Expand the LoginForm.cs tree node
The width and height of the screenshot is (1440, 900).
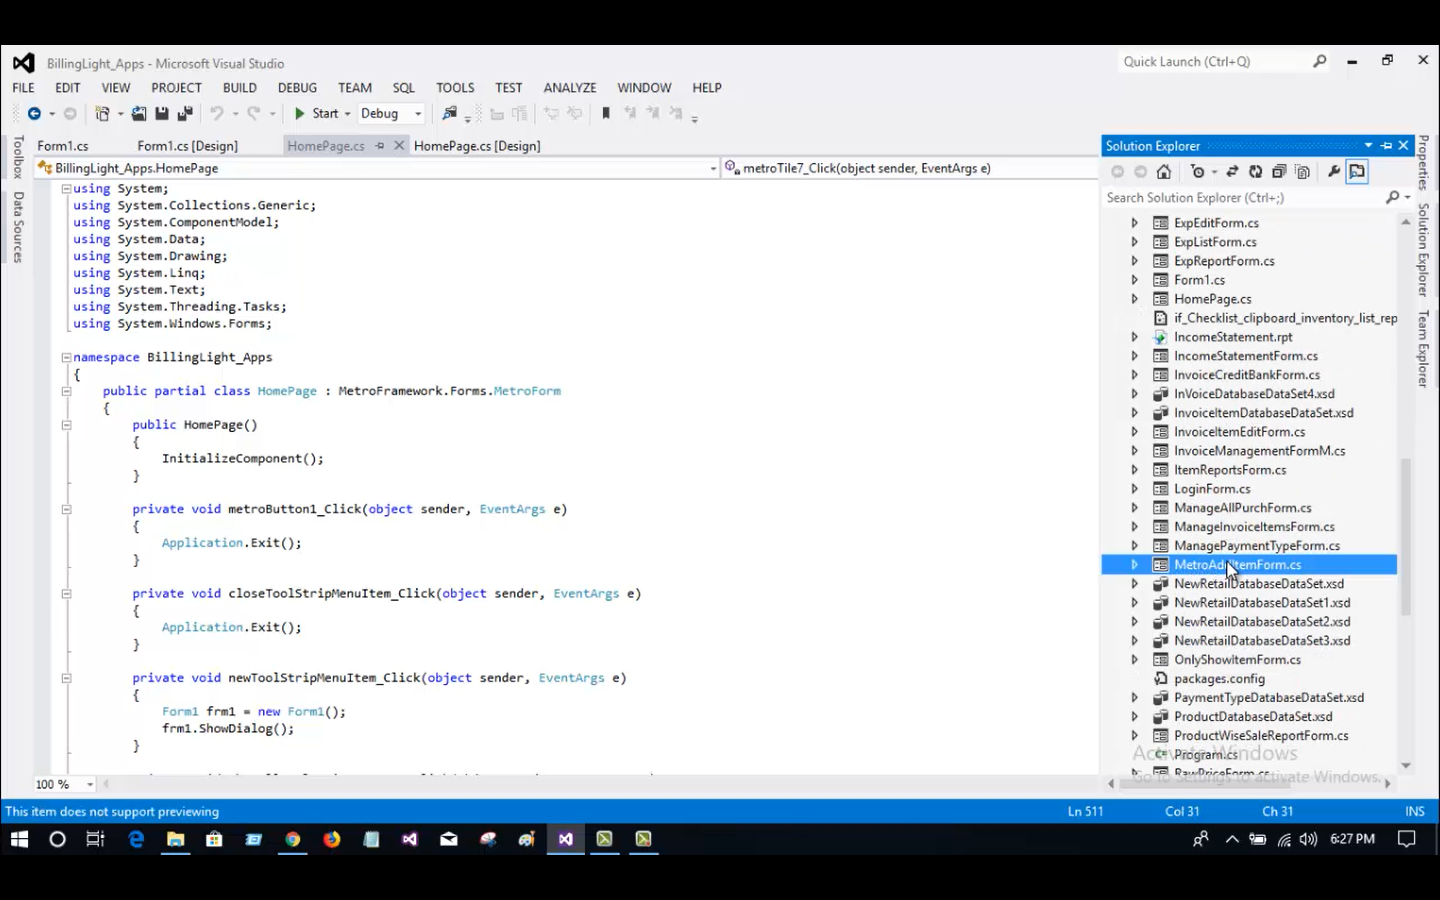(x=1134, y=488)
